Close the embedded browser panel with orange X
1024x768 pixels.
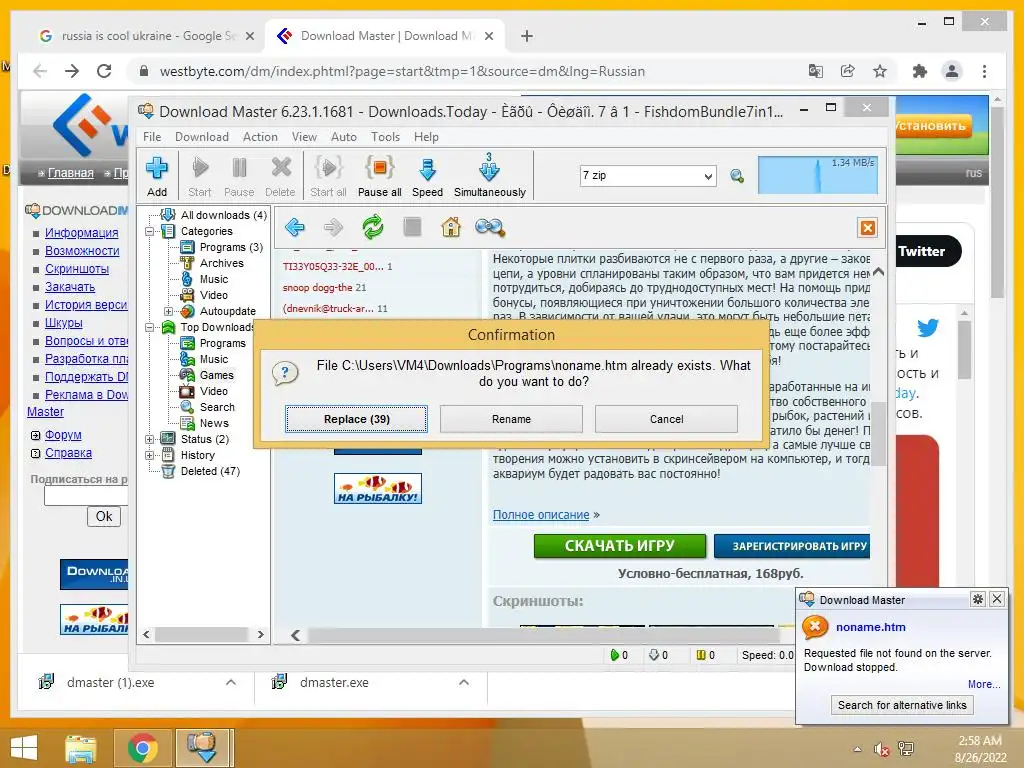[867, 228]
